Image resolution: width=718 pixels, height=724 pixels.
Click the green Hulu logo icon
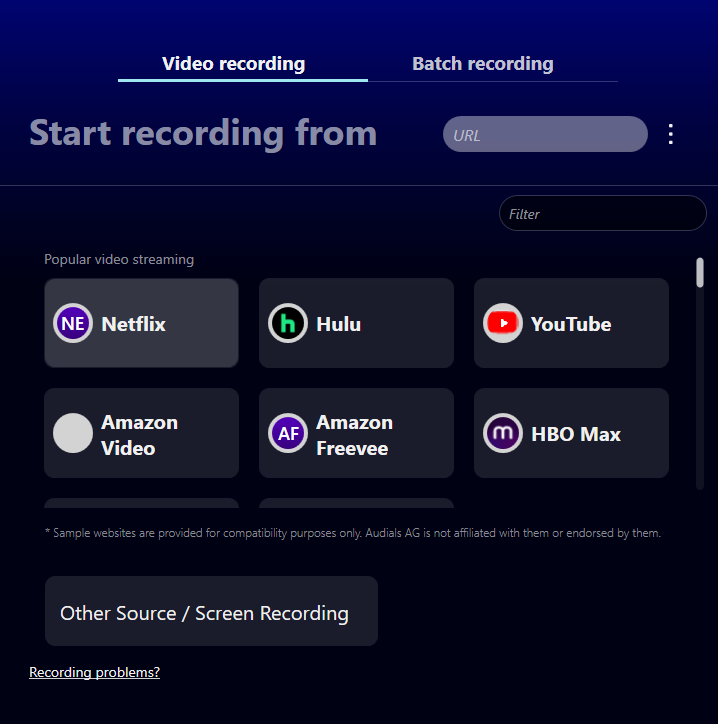[x=288, y=323]
